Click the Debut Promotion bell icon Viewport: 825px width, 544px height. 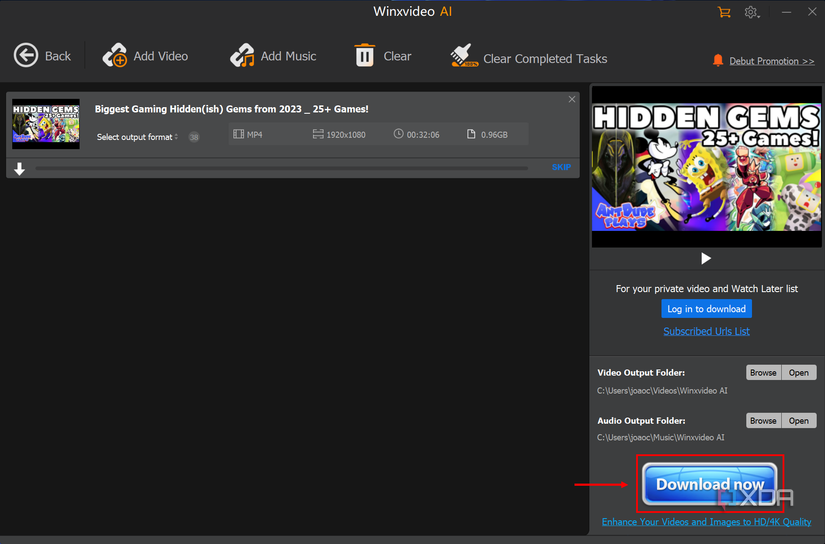pos(718,61)
